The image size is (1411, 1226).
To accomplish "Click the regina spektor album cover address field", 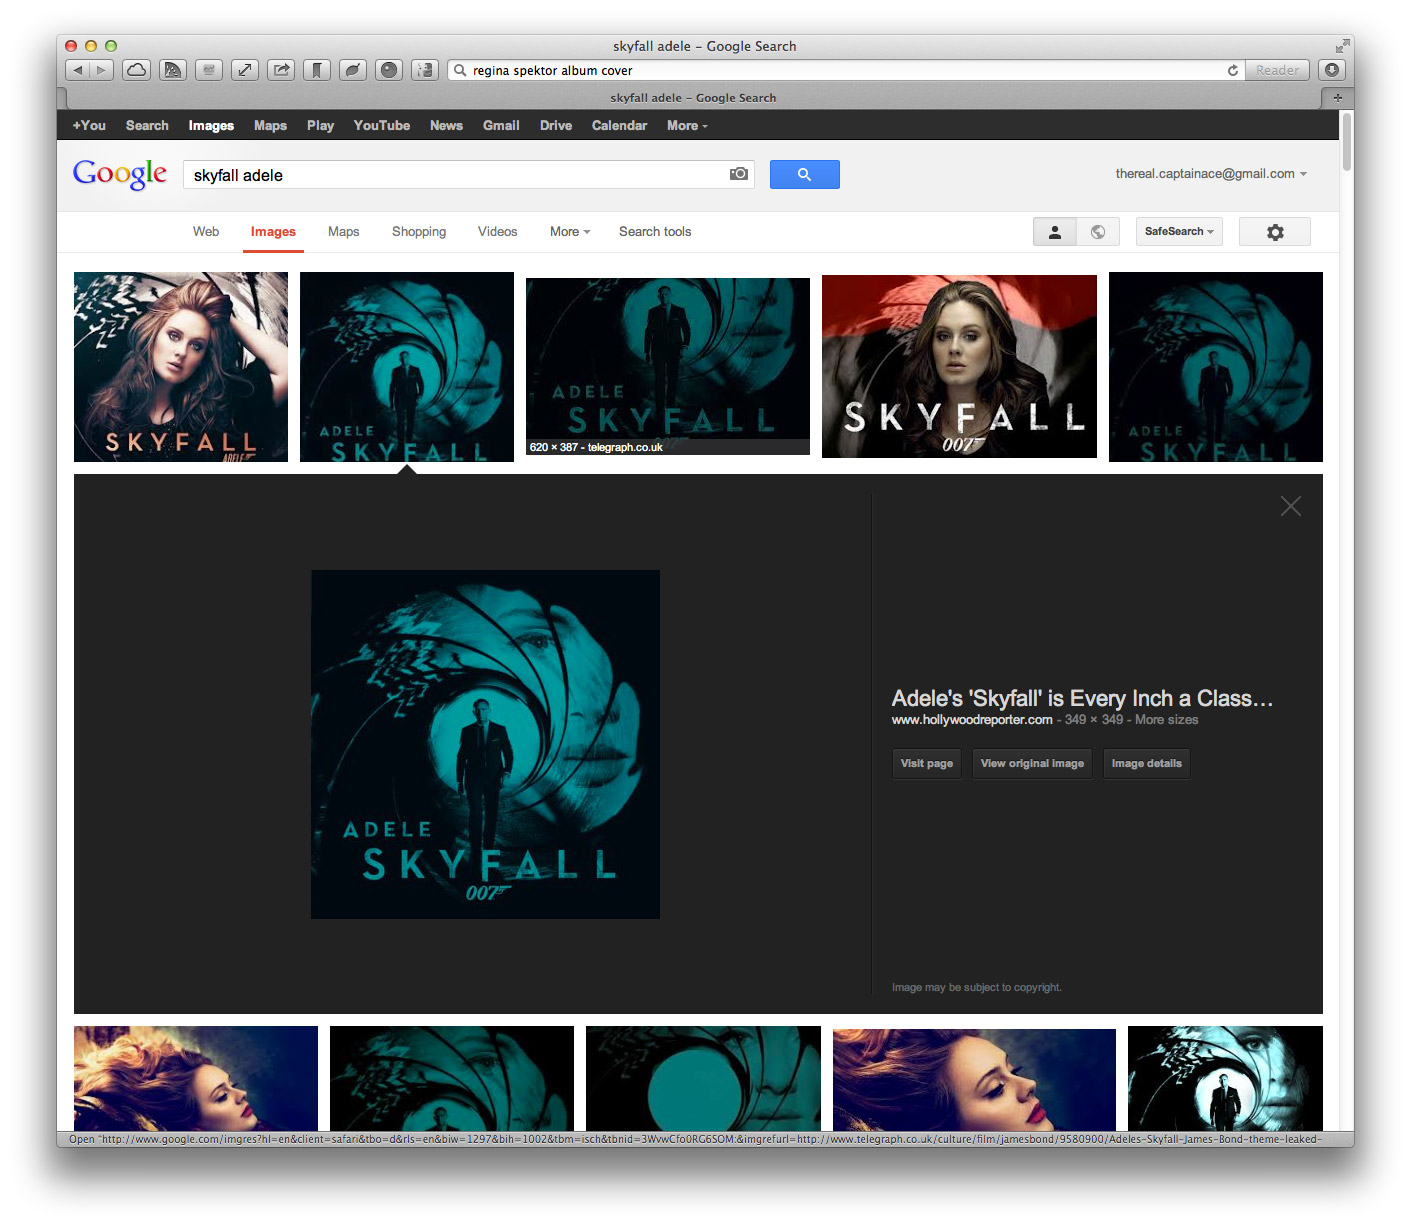I will tap(845, 70).
